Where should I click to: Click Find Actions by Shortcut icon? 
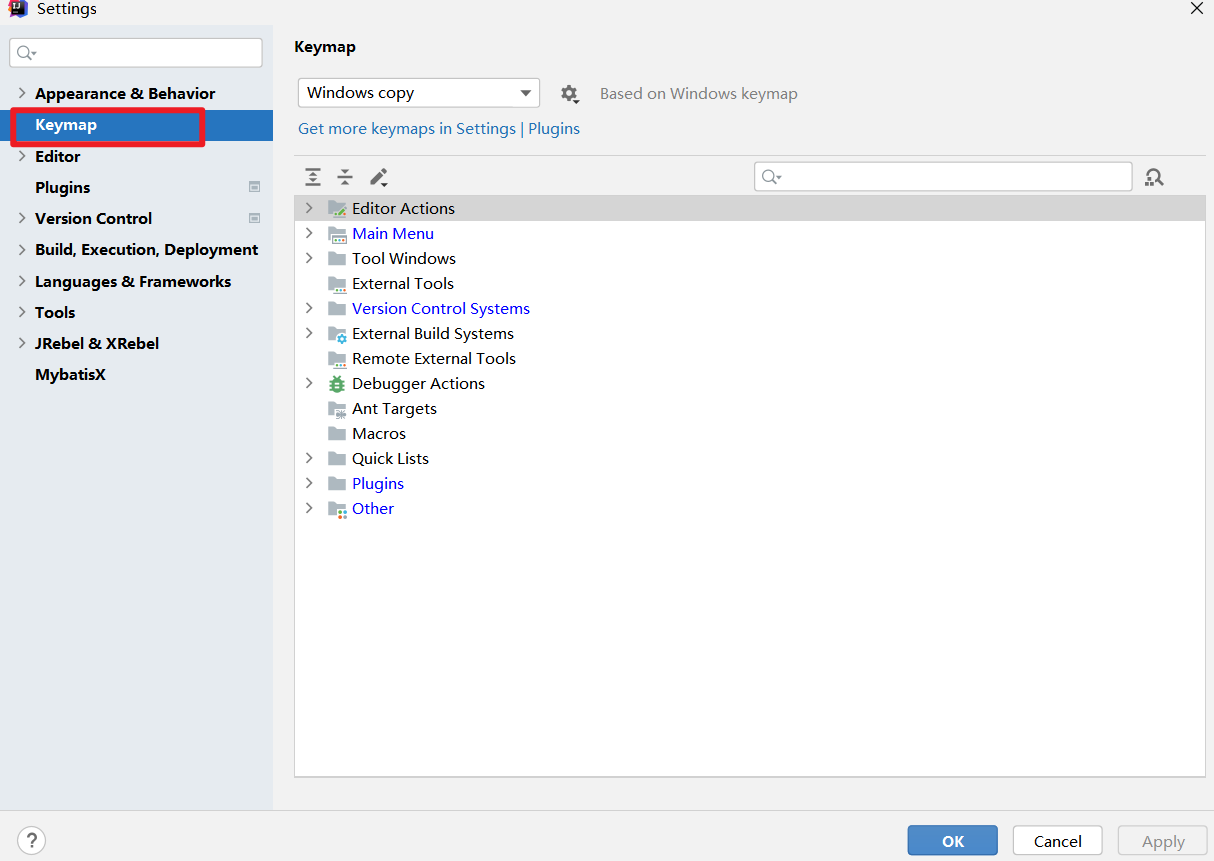[1154, 177]
